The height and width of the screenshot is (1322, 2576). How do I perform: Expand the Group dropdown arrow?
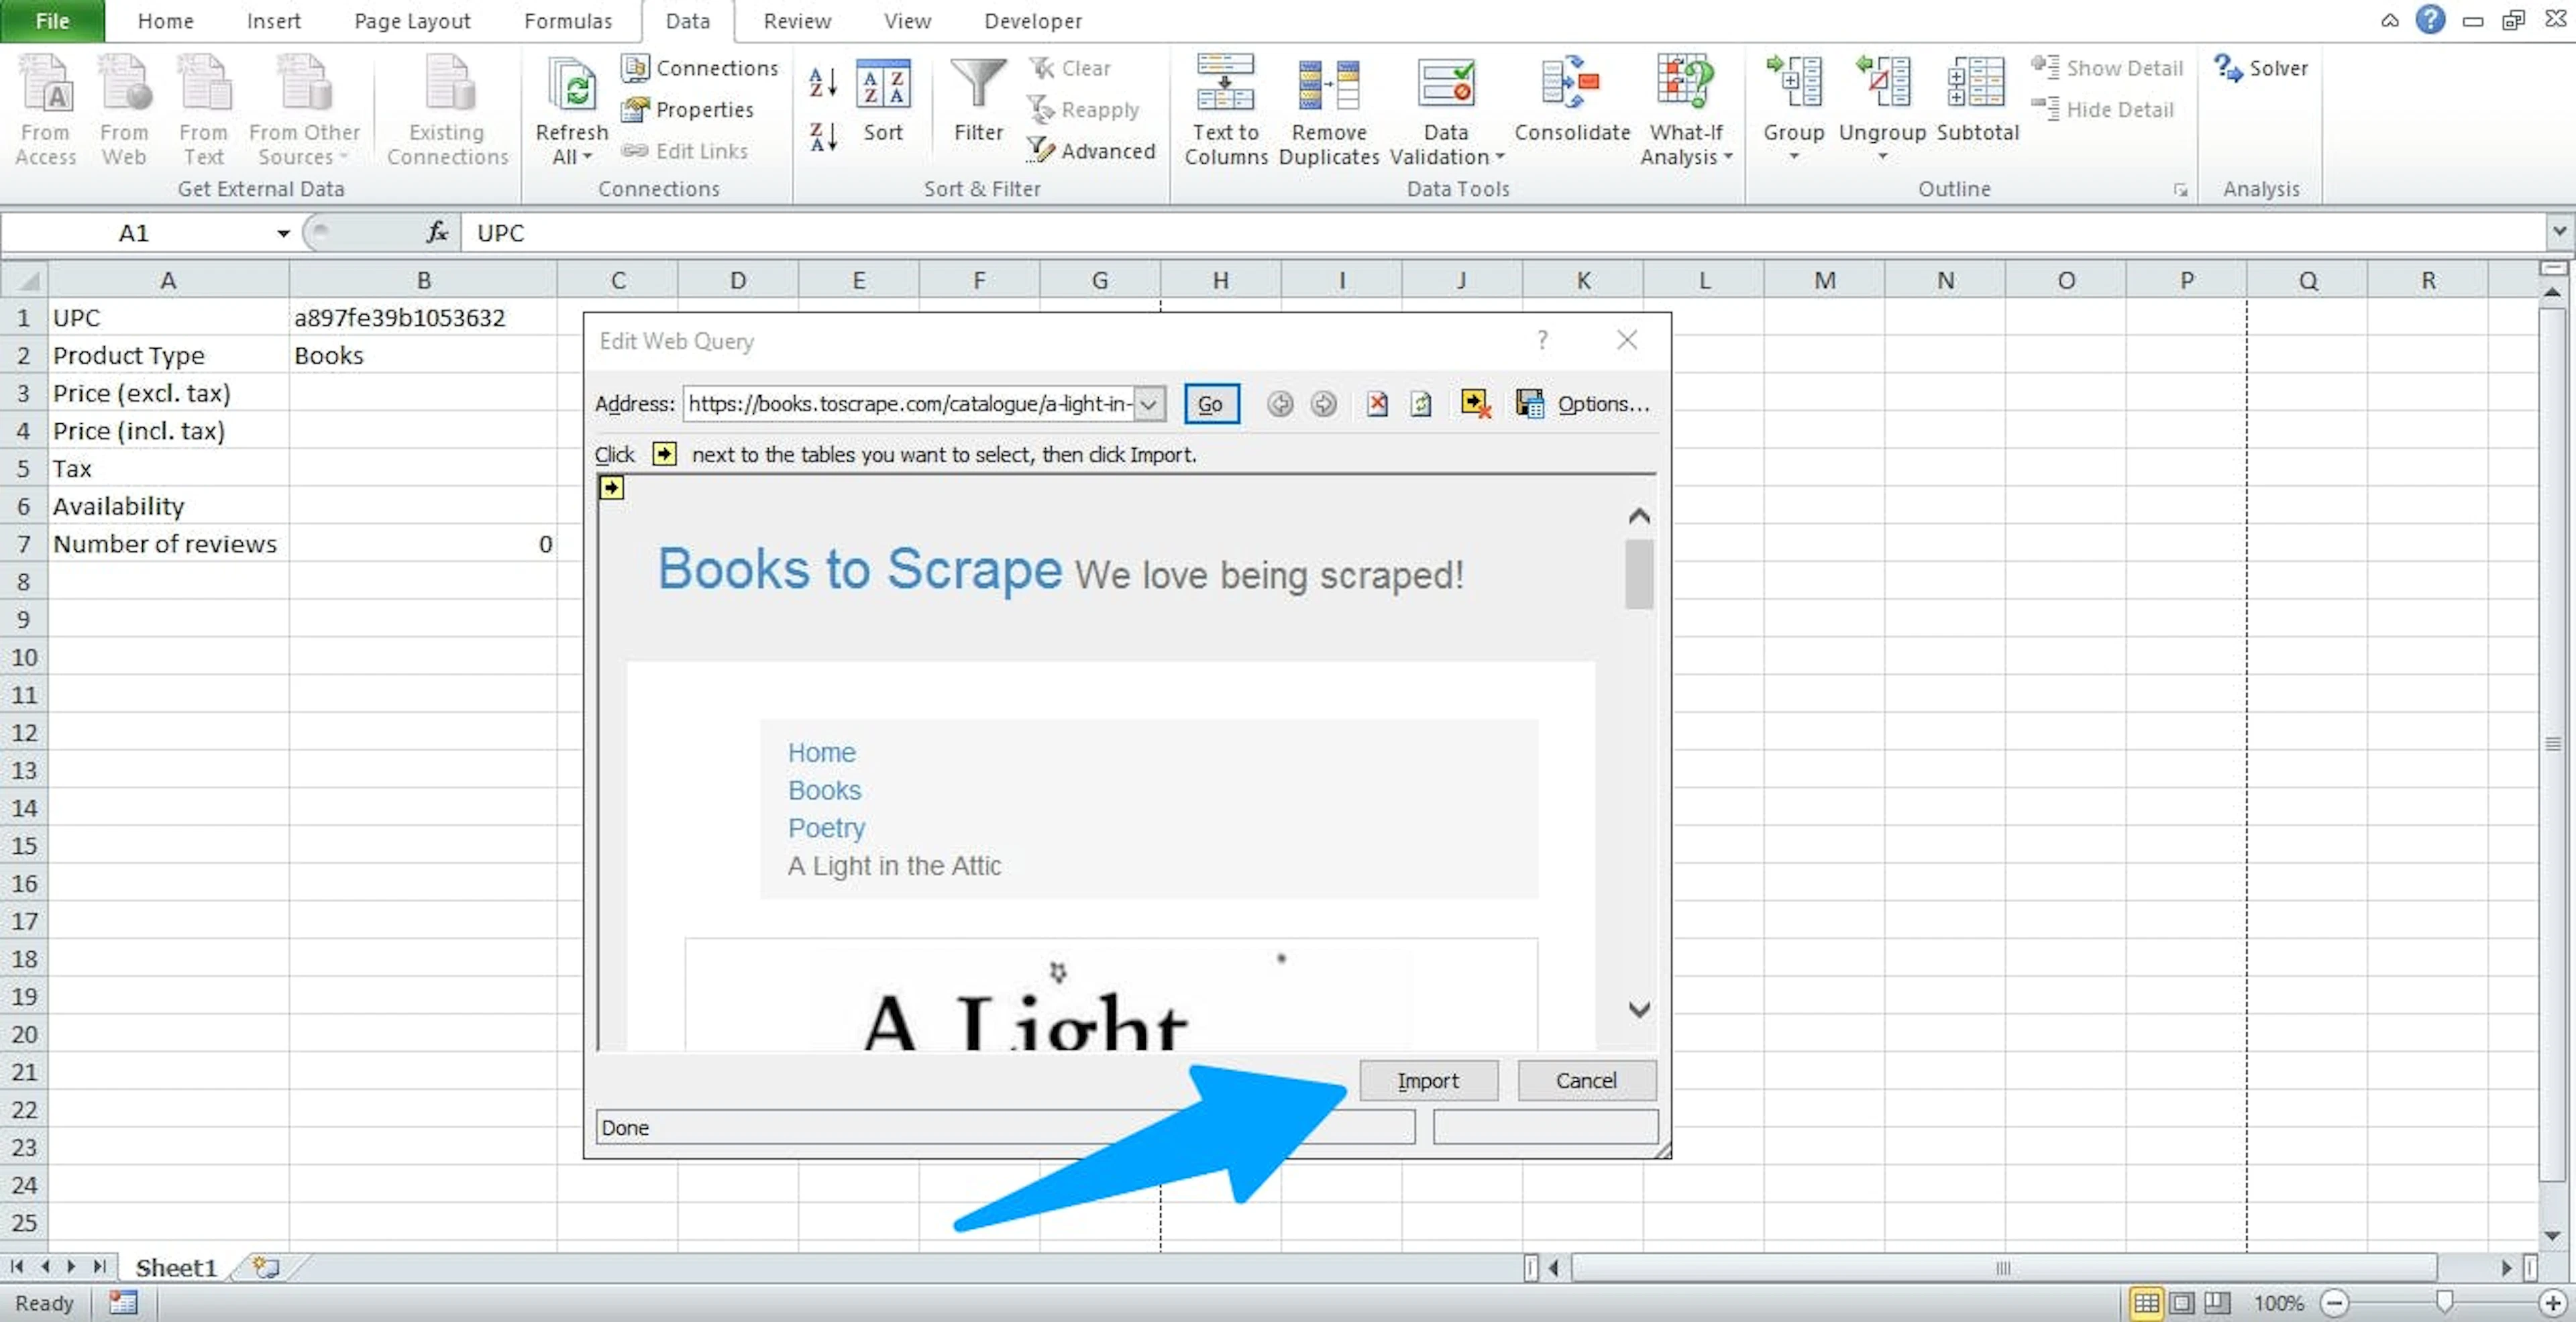tap(1793, 156)
